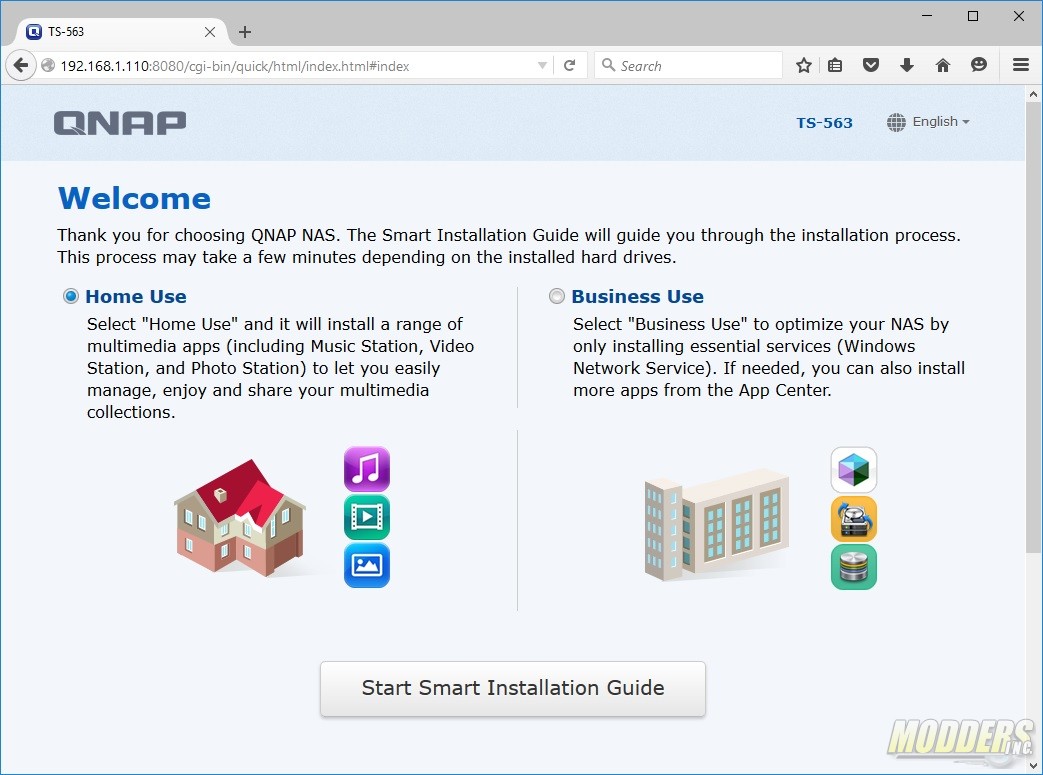This screenshot has width=1043, height=775.
Task: Go back with the browser back arrow
Action: 21,65
